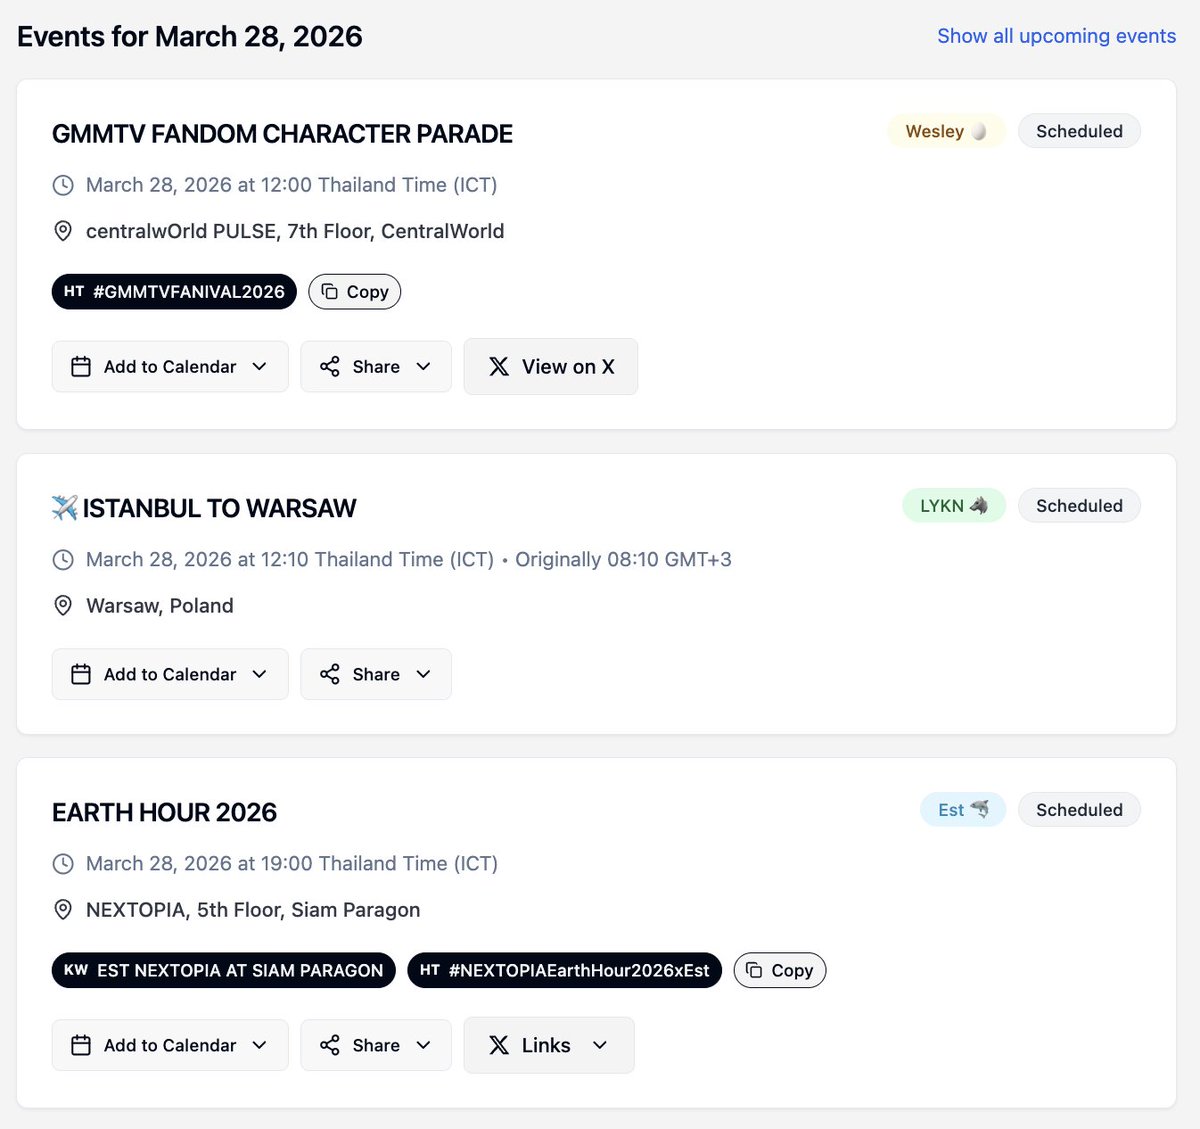This screenshot has height=1129, width=1200.
Task: Open Add to Calendar for EARTH HOUR 2026
Action: [170, 1045]
